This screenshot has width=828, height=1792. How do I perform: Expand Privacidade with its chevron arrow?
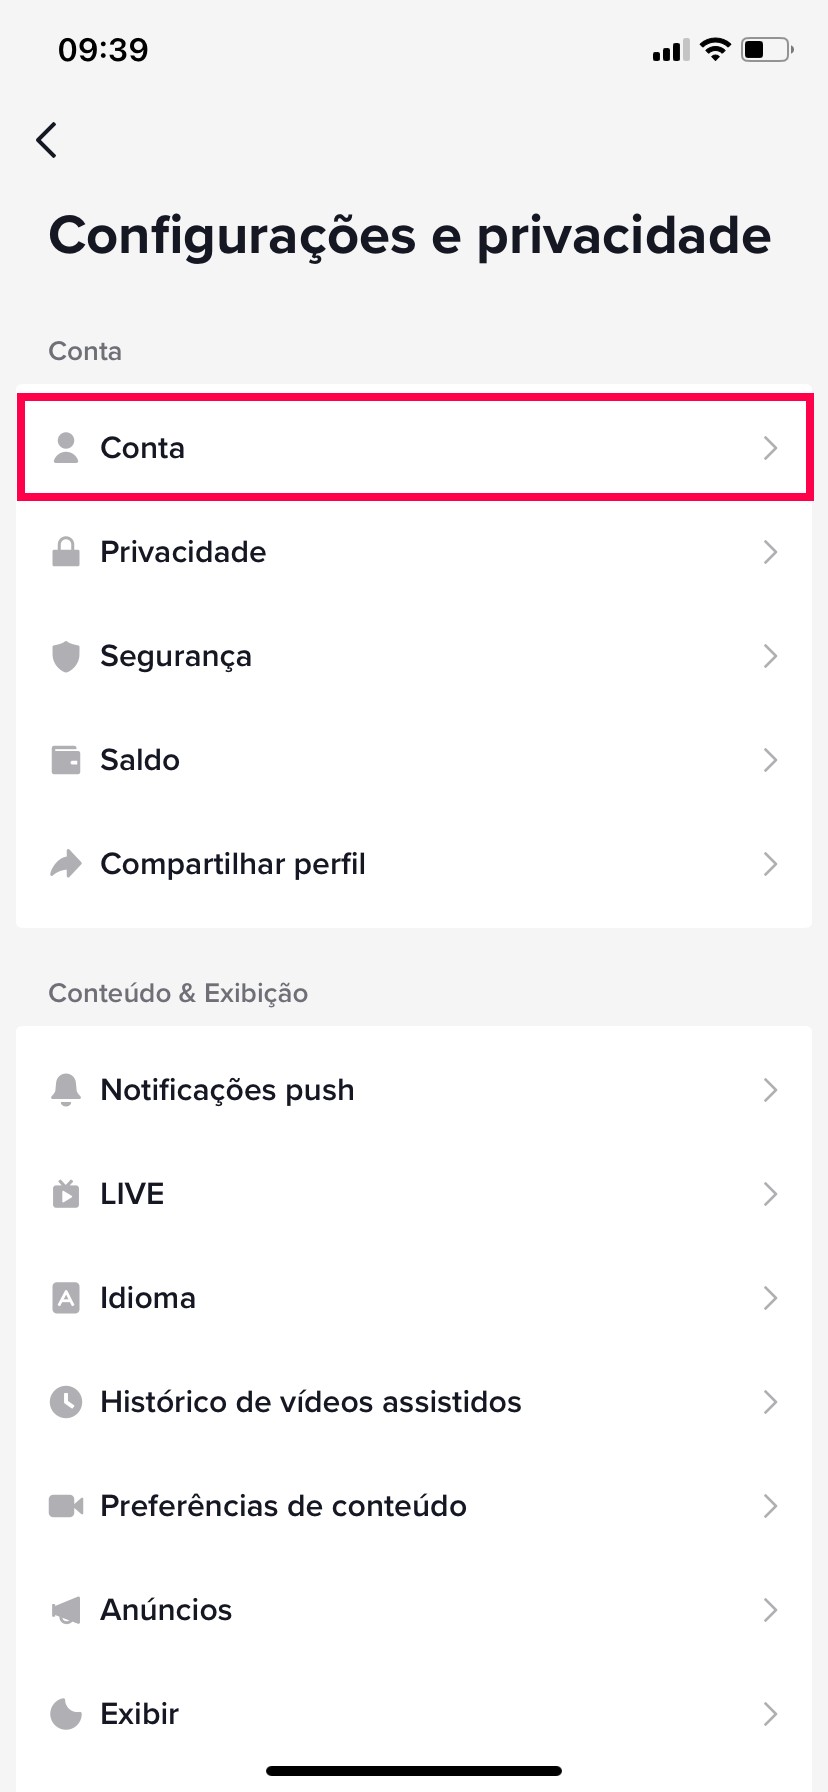[770, 552]
